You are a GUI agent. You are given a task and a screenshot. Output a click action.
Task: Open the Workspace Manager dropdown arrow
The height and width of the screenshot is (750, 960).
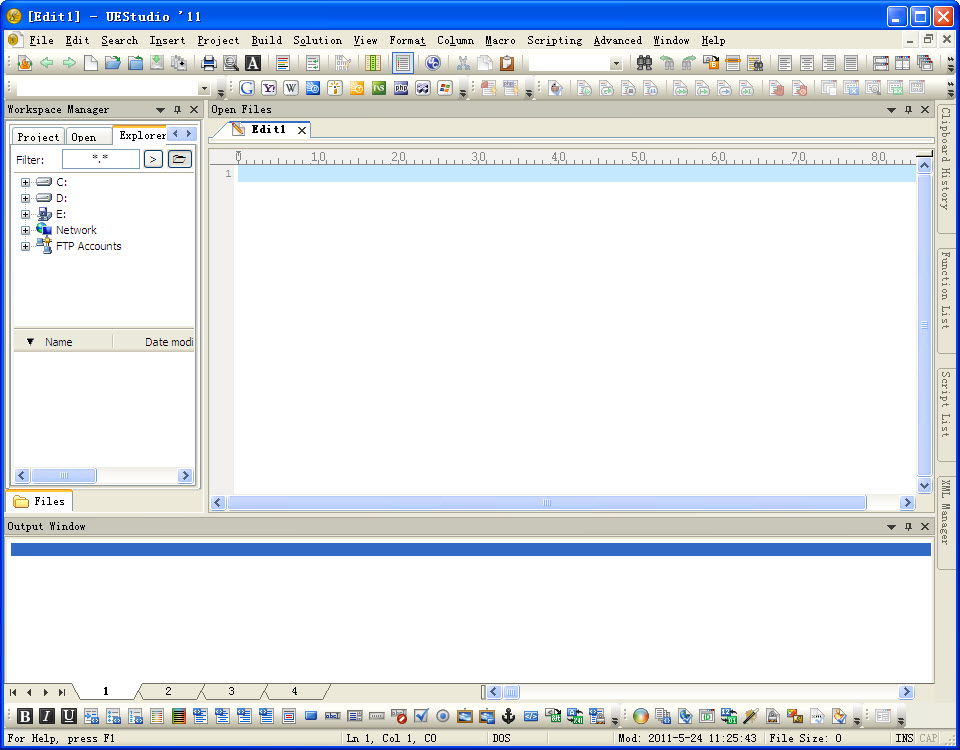tap(160, 110)
